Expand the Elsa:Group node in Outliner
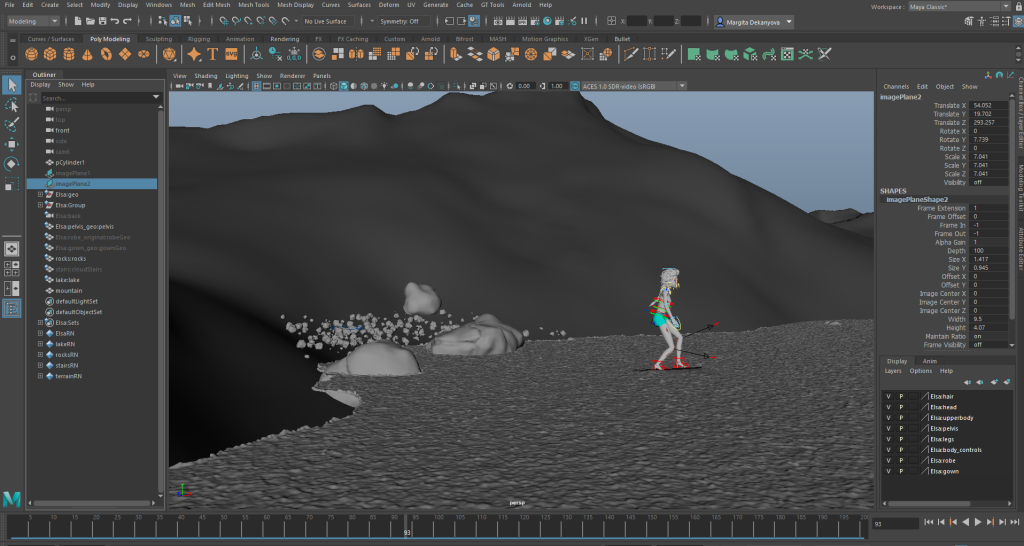Image resolution: width=1024 pixels, height=546 pixels. (x=40, y=205)
